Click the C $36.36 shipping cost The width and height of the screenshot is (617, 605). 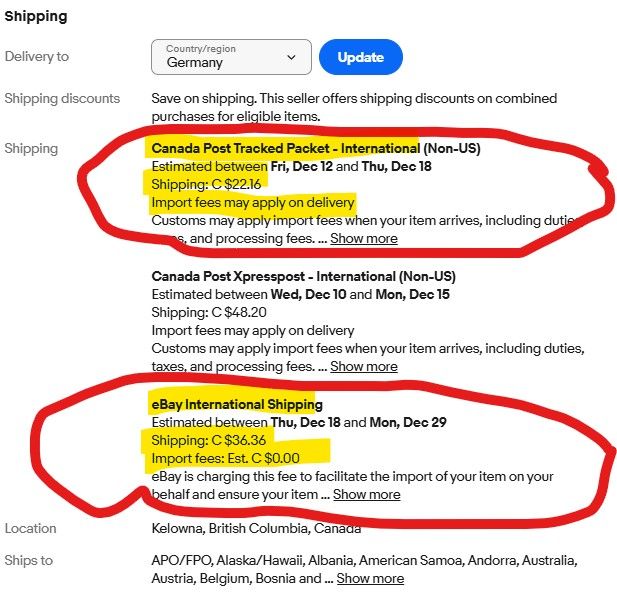(238, 441)
